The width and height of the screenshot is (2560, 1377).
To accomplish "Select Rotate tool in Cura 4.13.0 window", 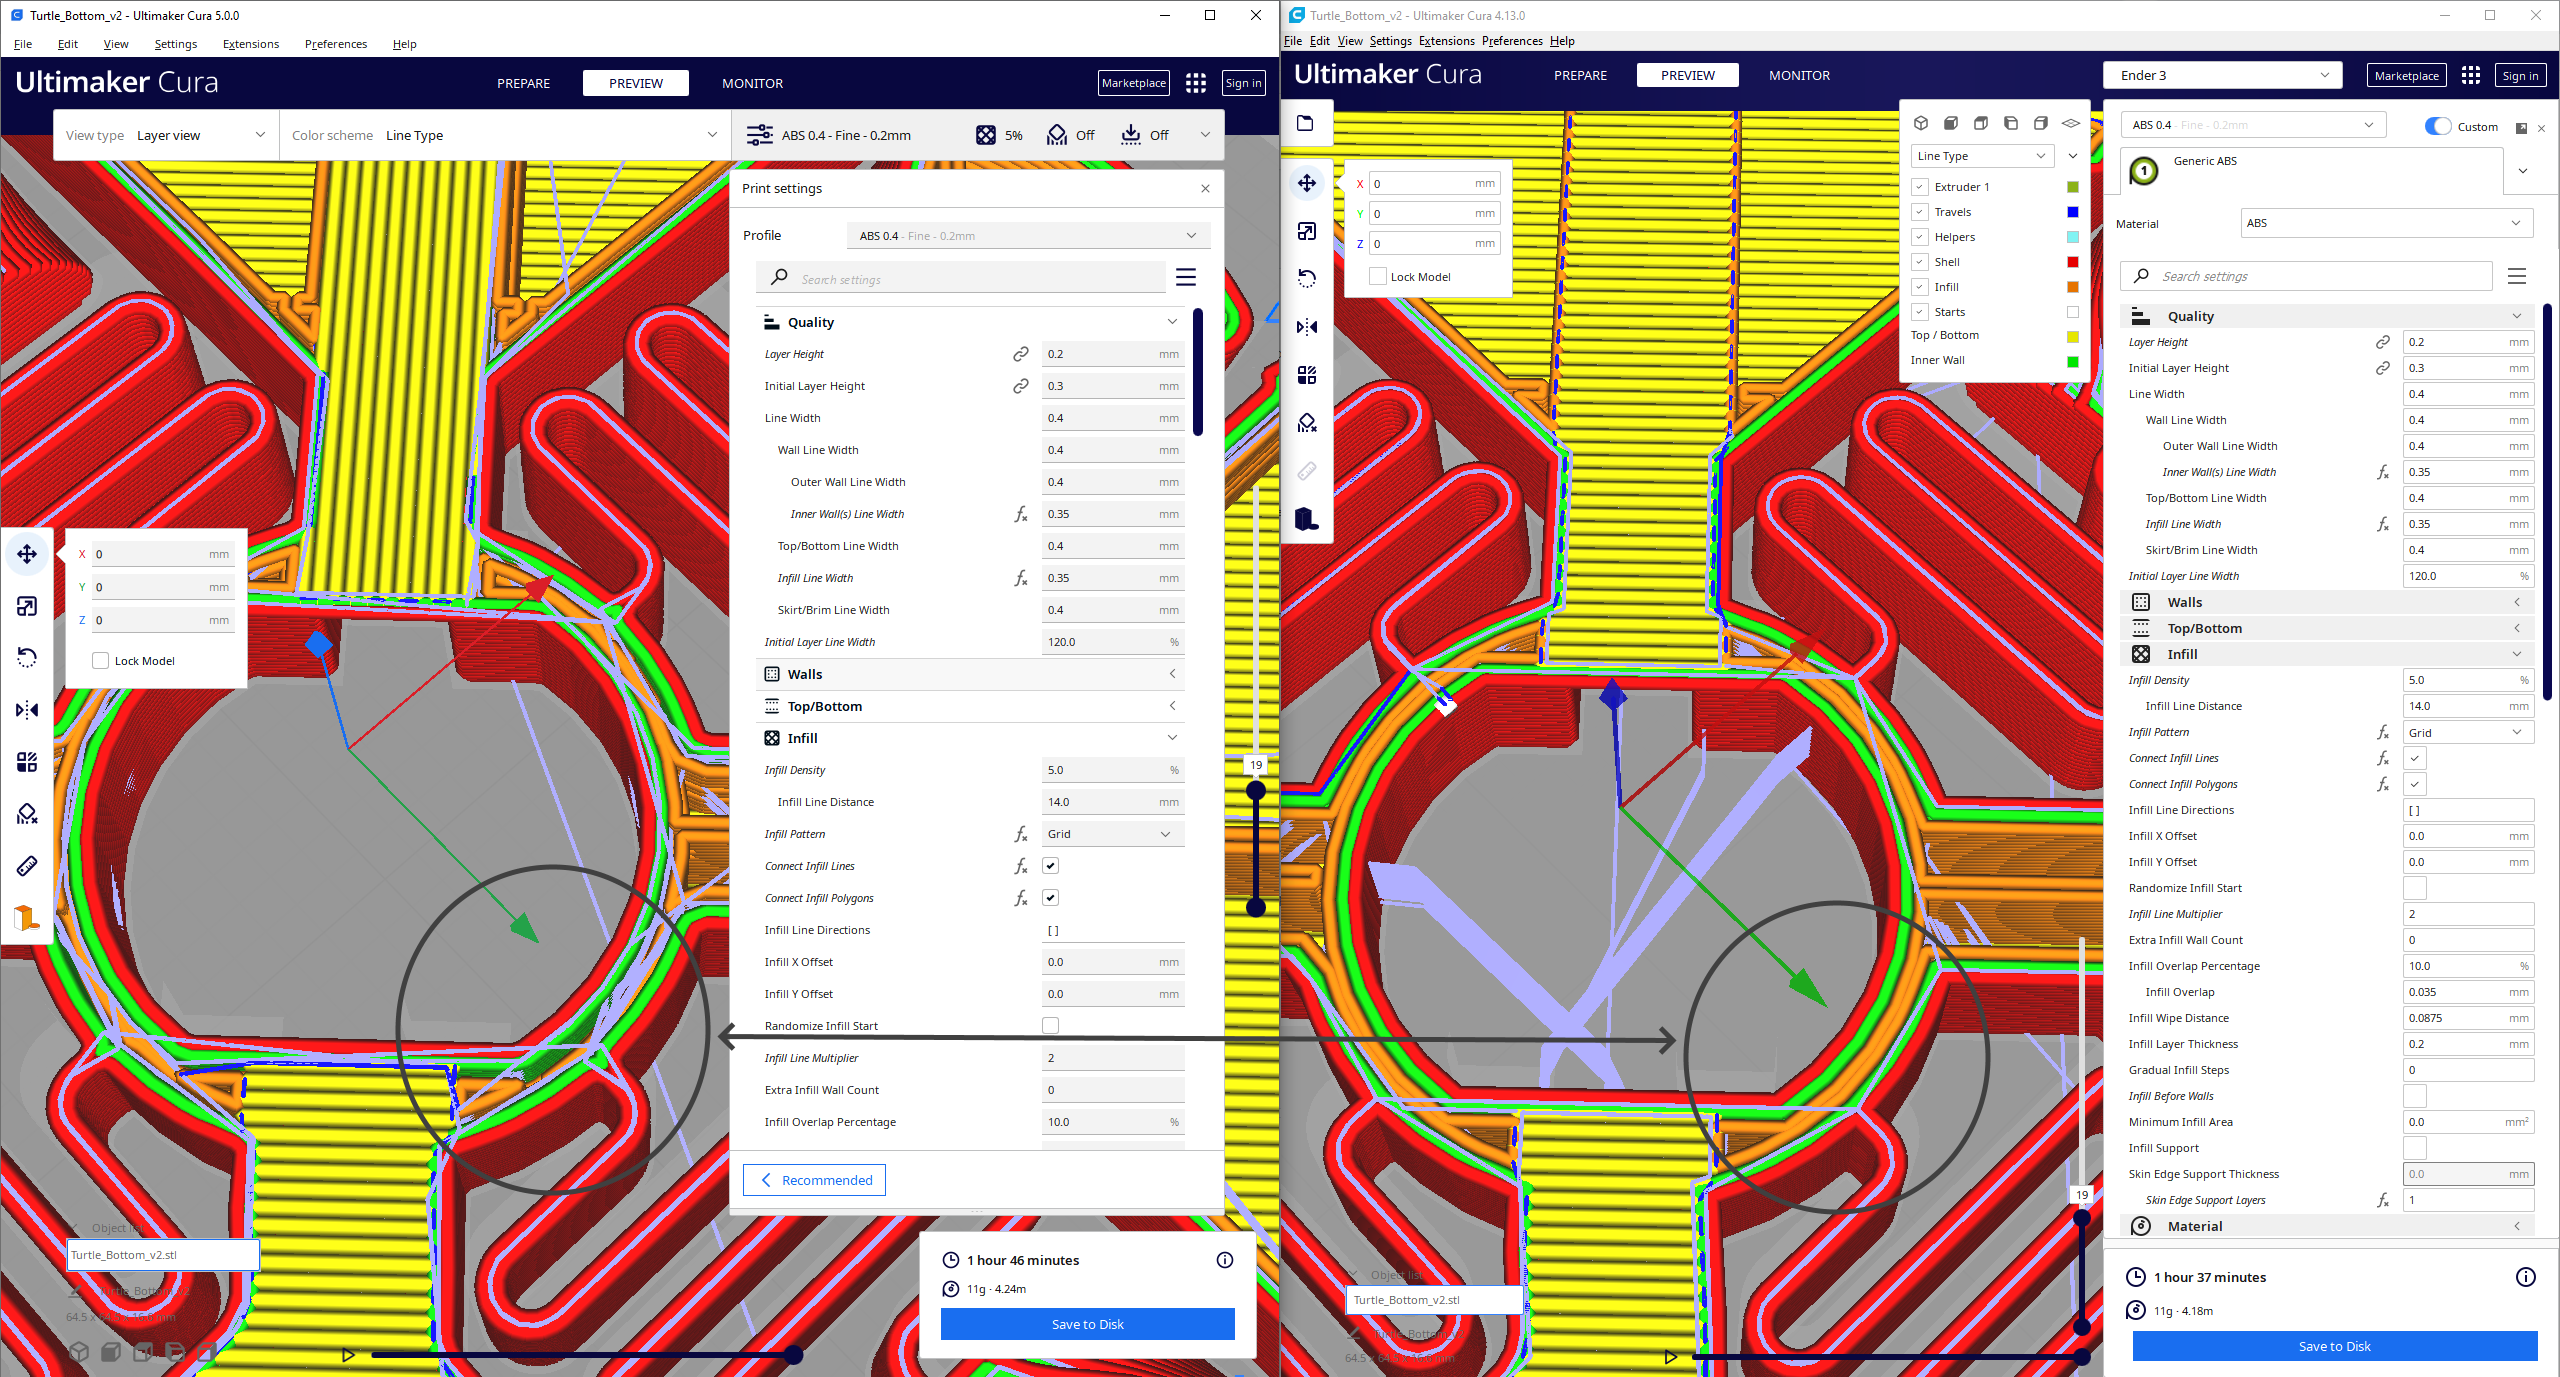I will [1307, 279].
